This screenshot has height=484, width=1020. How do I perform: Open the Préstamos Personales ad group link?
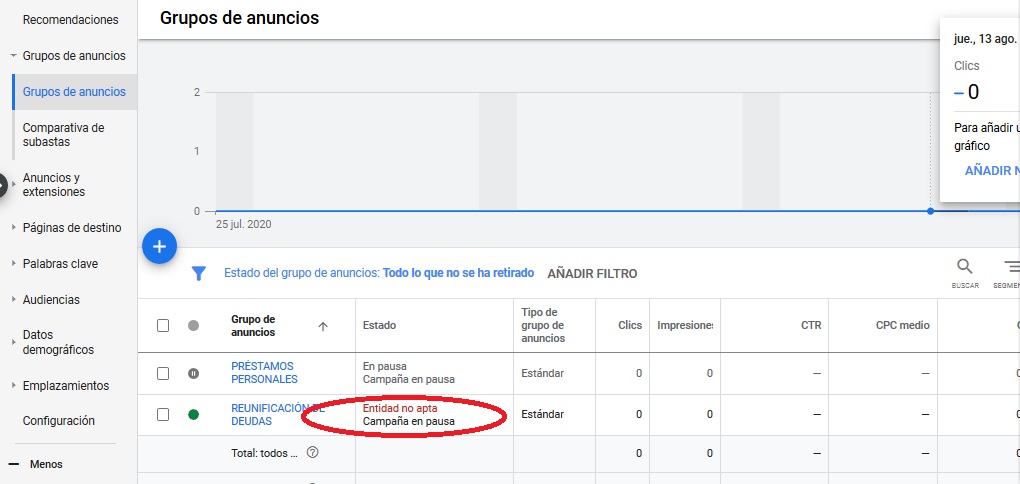coord(264,373)
